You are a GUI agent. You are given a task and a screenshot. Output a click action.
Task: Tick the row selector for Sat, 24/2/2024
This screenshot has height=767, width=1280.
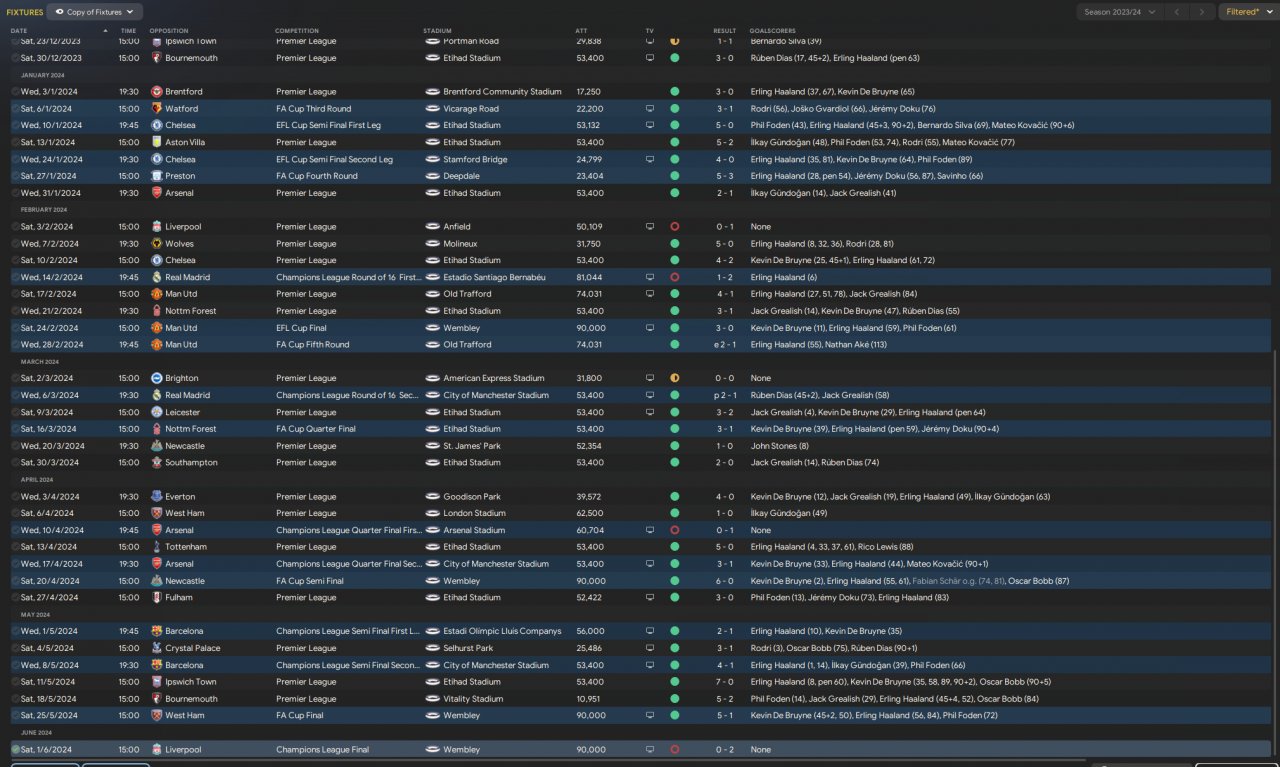pyautogui.click(x=15, y=328)
